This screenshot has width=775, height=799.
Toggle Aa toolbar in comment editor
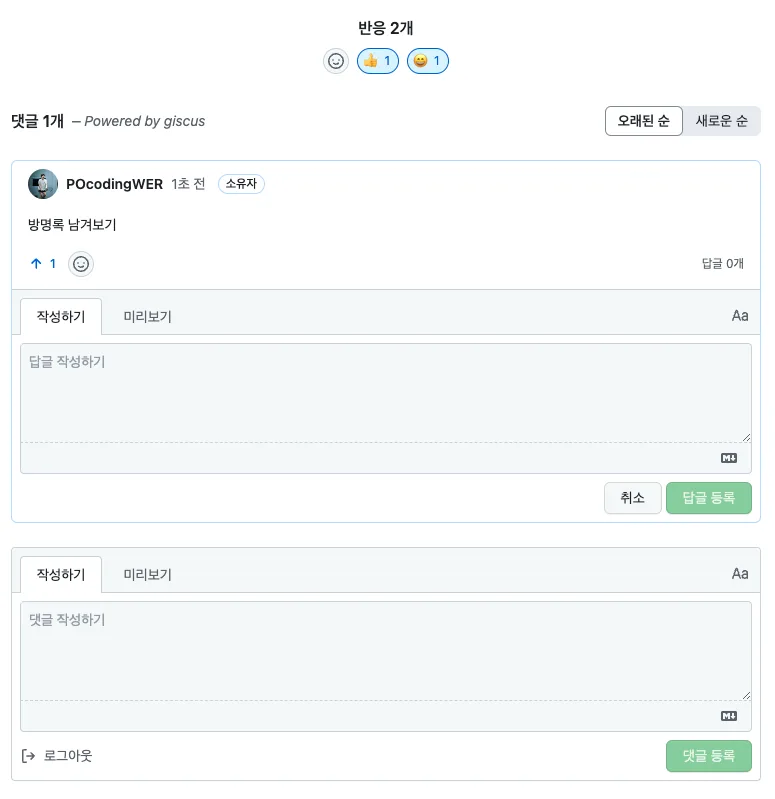740,574
